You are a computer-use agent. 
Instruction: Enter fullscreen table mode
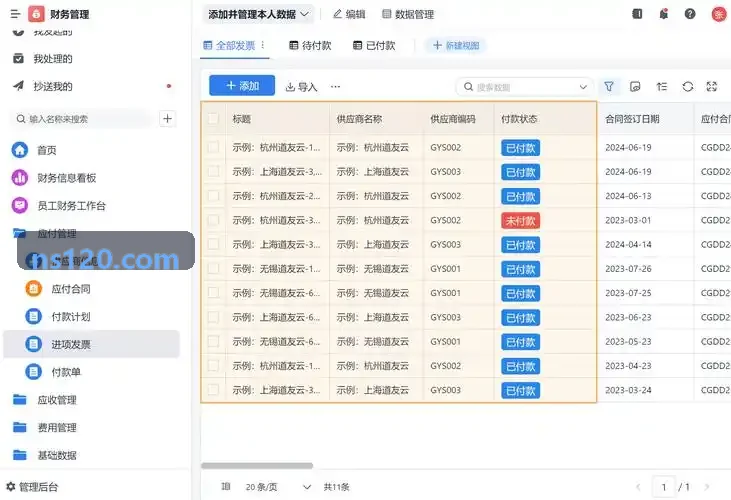pos(712,87)
